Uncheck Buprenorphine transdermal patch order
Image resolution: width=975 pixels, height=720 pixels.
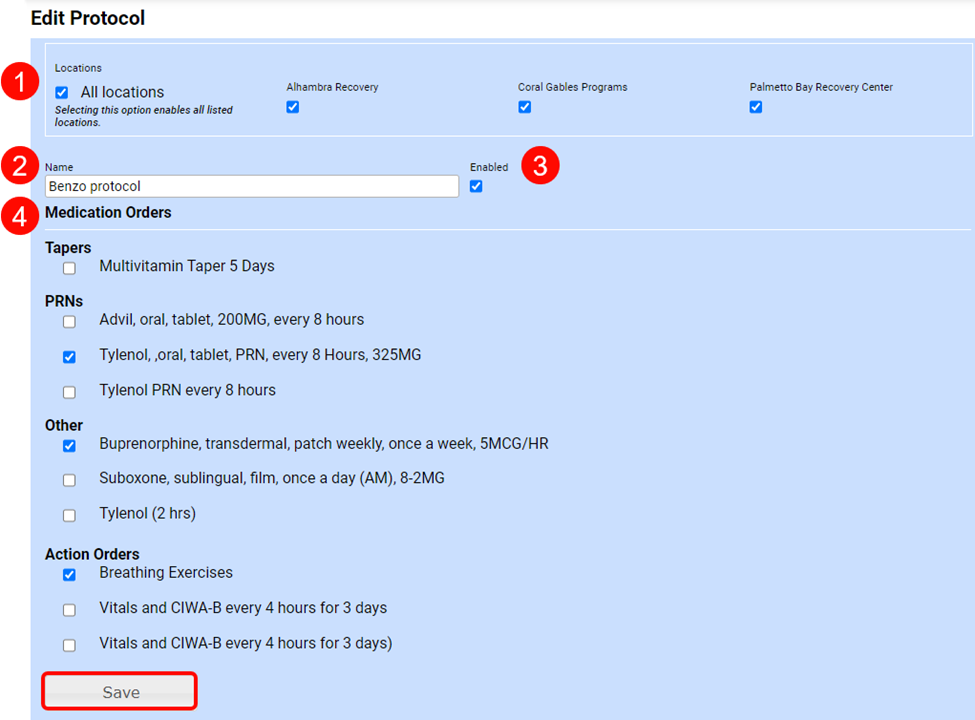[69, 446]
